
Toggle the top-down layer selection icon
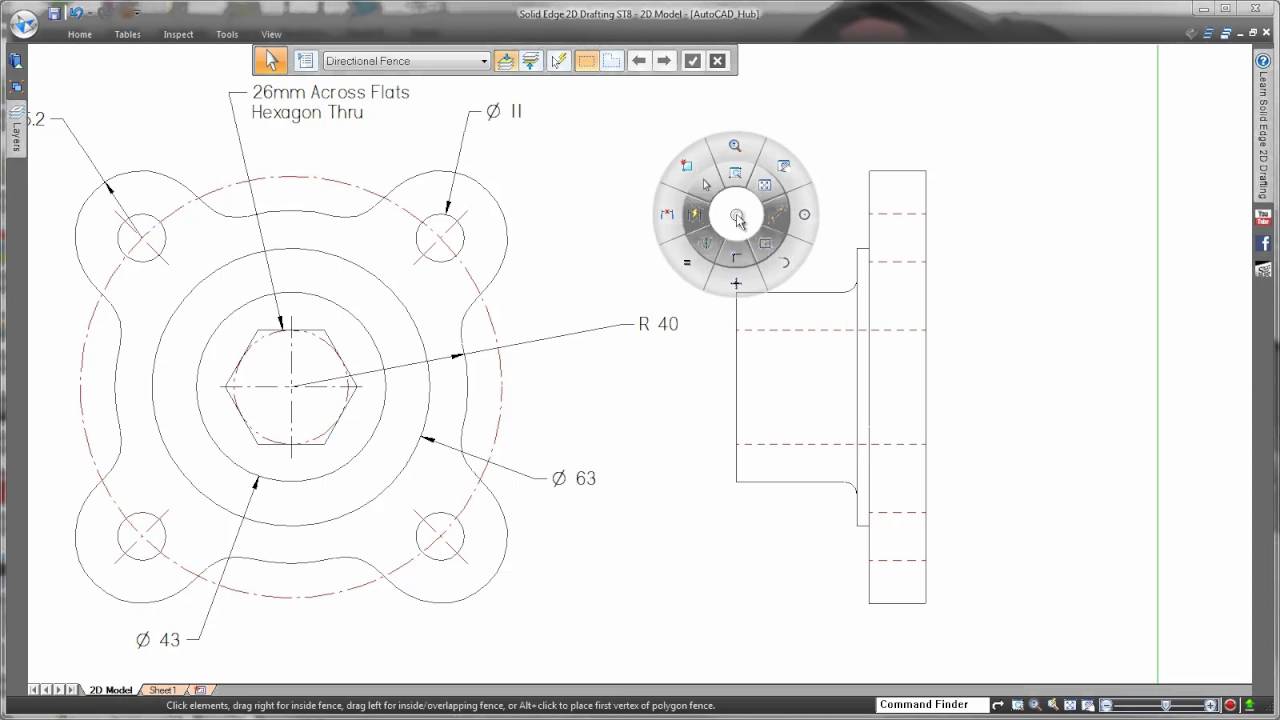click(505, 61)
